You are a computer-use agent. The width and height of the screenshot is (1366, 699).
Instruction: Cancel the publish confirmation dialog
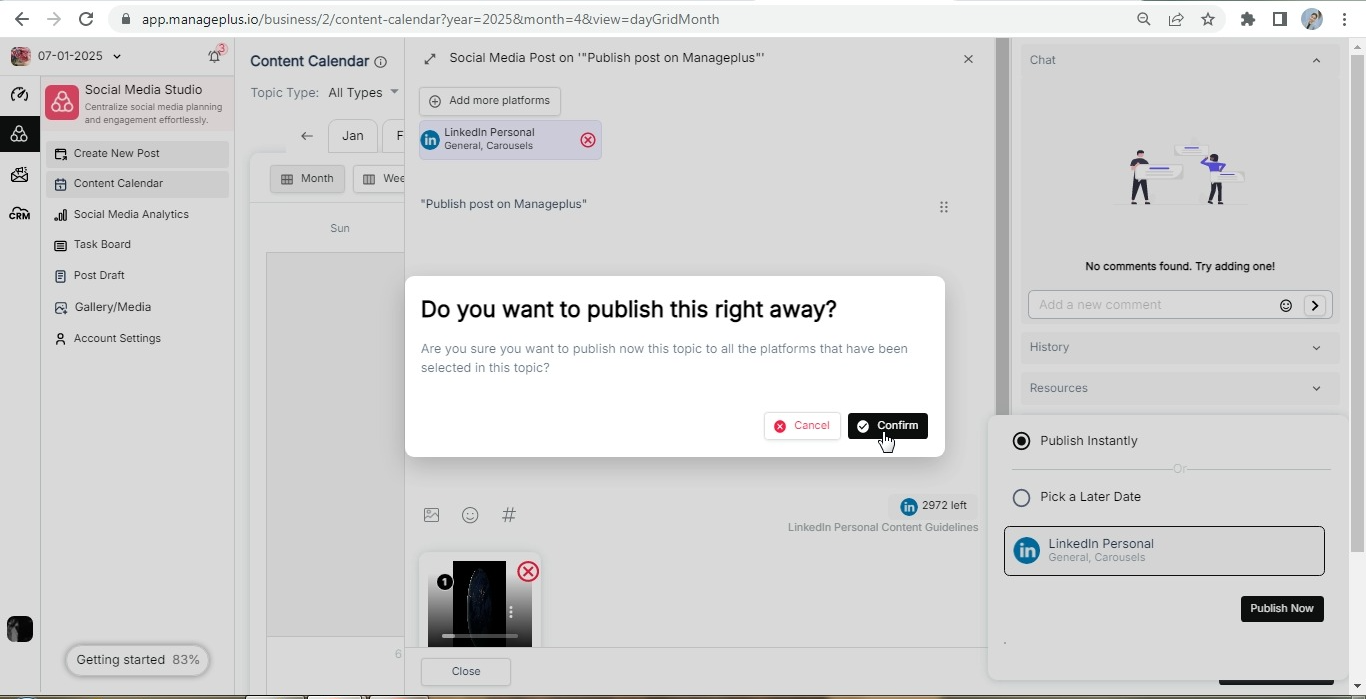[802, 426]
